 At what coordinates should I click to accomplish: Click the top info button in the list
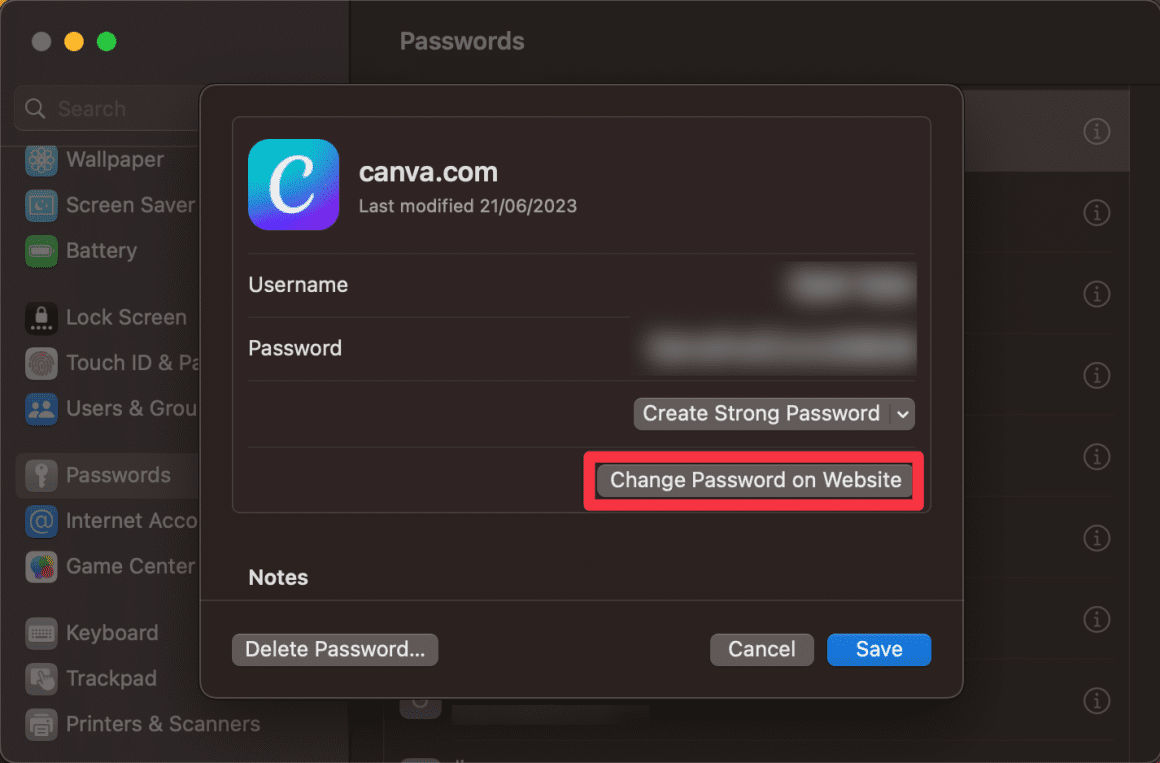[1096, 131]
